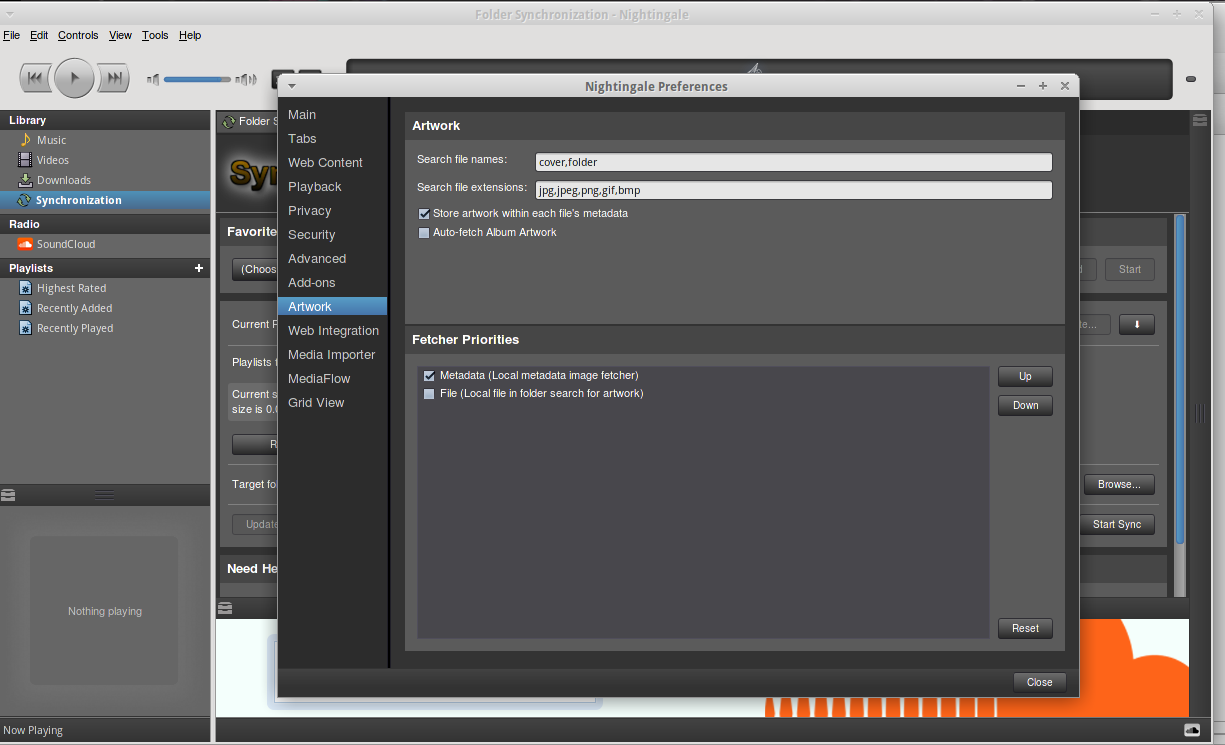Select the Web Integration preferences category
This screenshot has height=745, width=1225.
tap(332, 331)
